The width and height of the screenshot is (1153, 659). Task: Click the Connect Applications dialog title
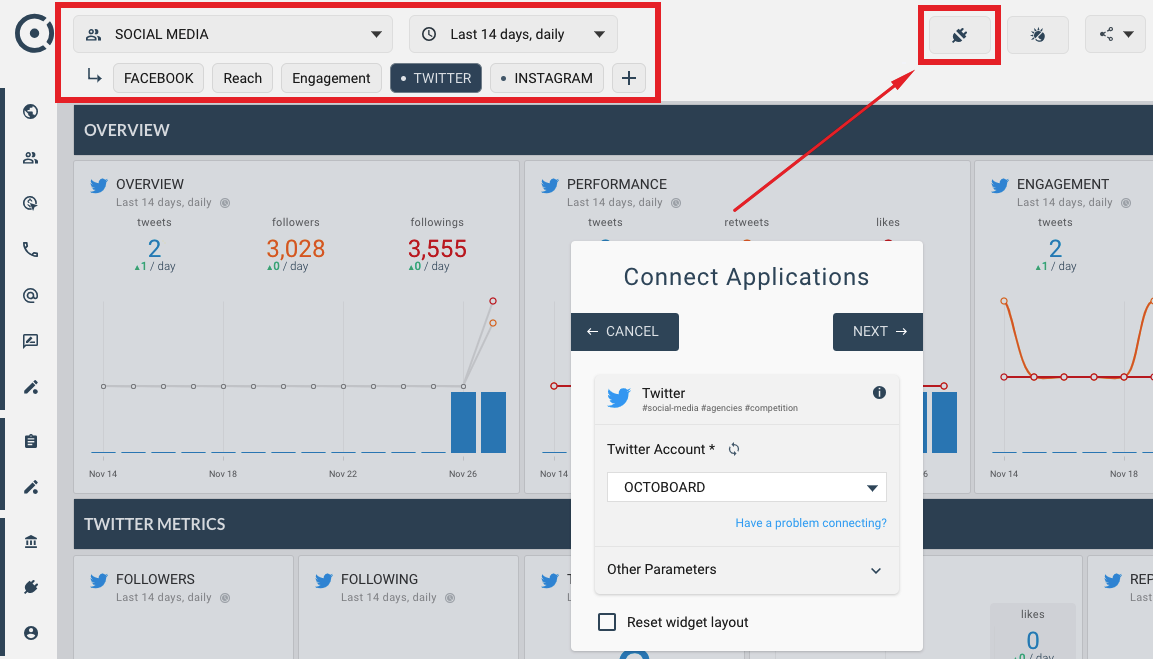746,277
